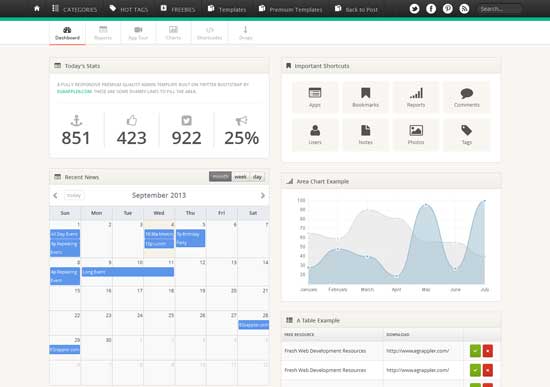Open the Comments shortcut tile
Screen dimensions: 550x387
point(467,97)
